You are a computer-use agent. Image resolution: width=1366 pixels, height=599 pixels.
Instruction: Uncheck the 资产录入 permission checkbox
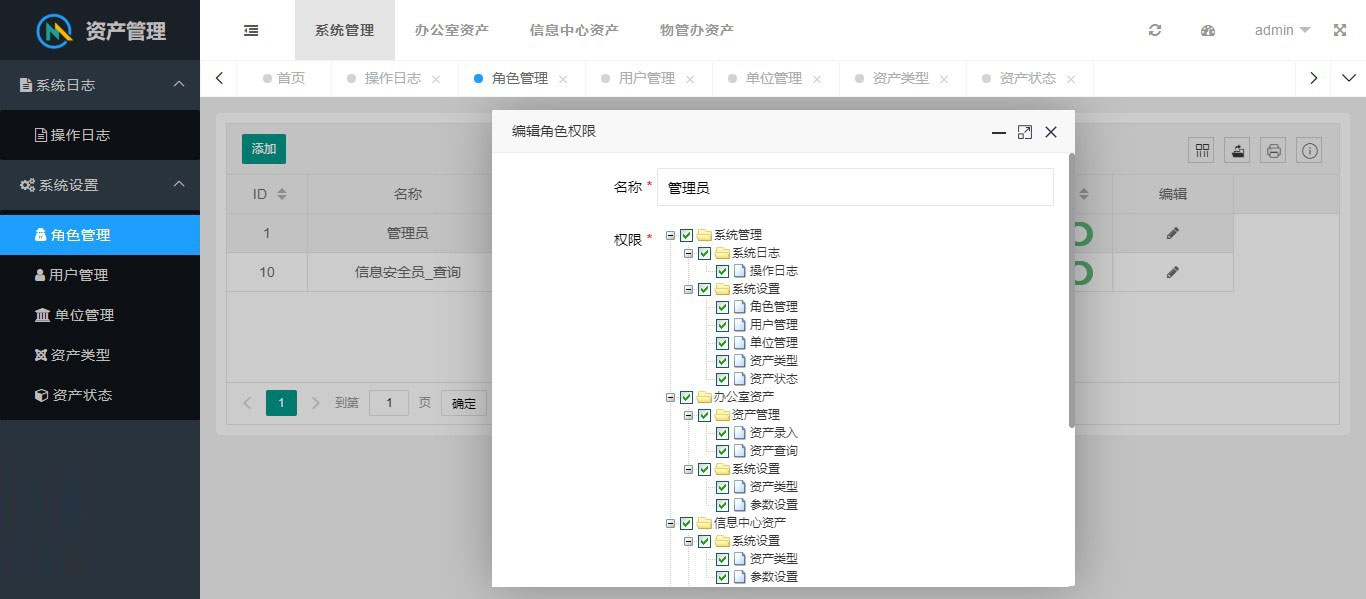(x=723, y=433)
